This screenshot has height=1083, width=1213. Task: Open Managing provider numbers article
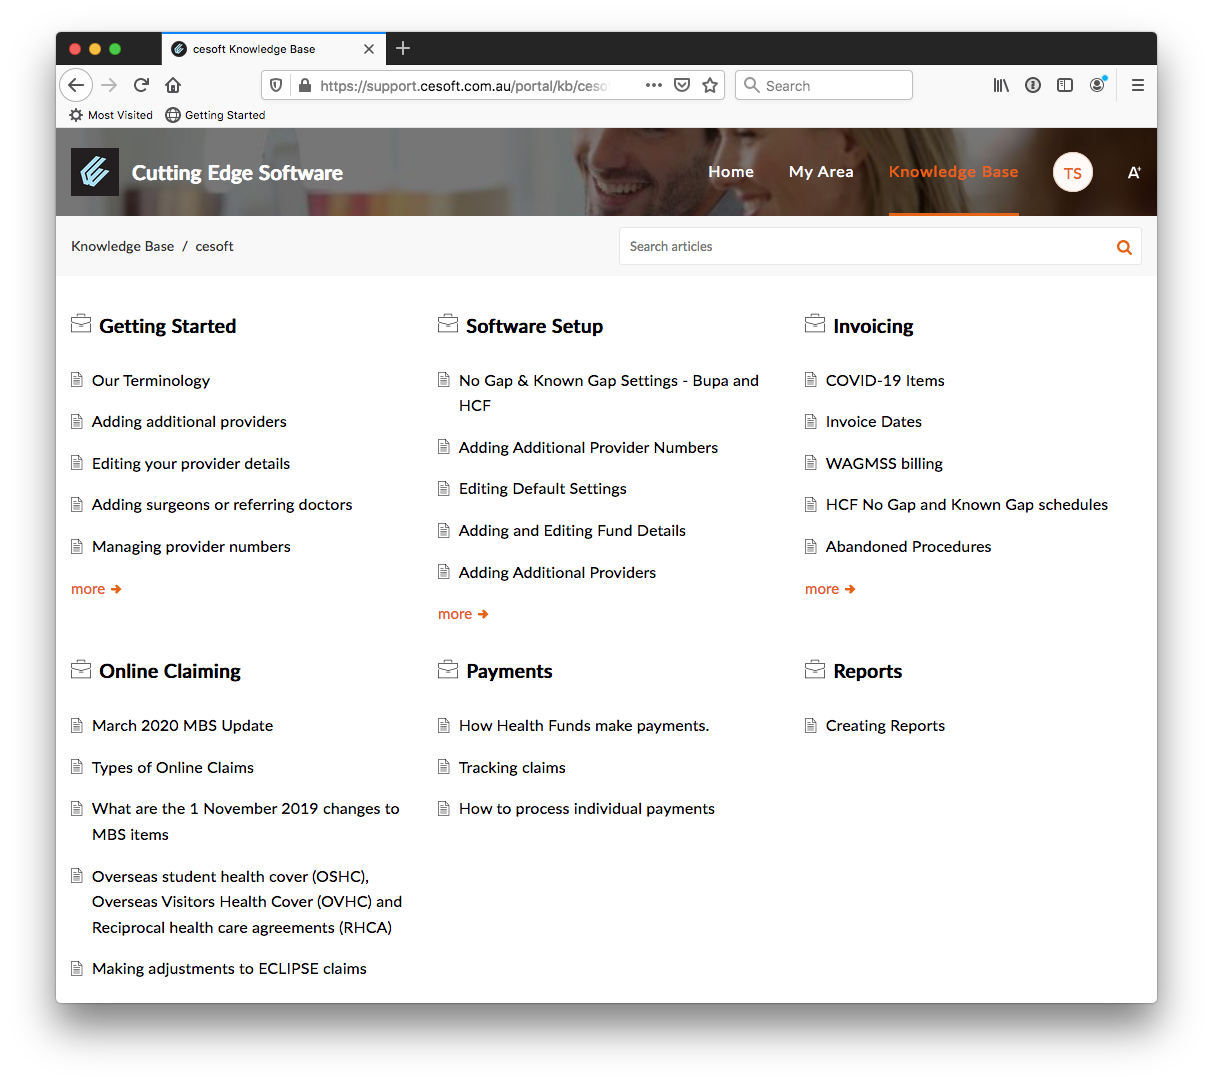click(x=191, y=547)
